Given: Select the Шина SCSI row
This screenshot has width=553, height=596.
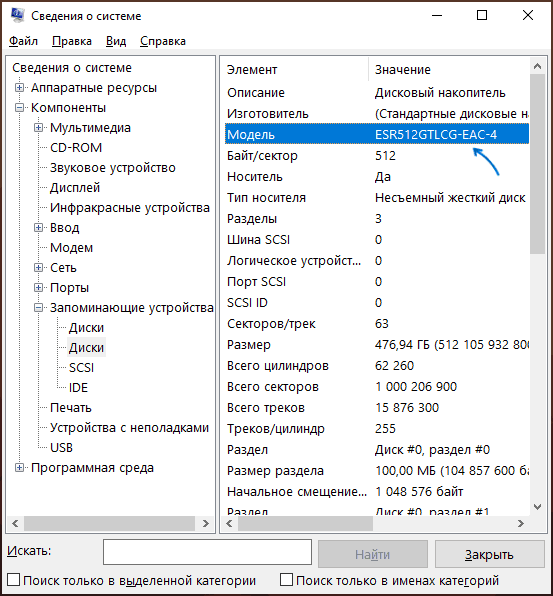Looking at the screenshot, I should (x=377, y=239).
